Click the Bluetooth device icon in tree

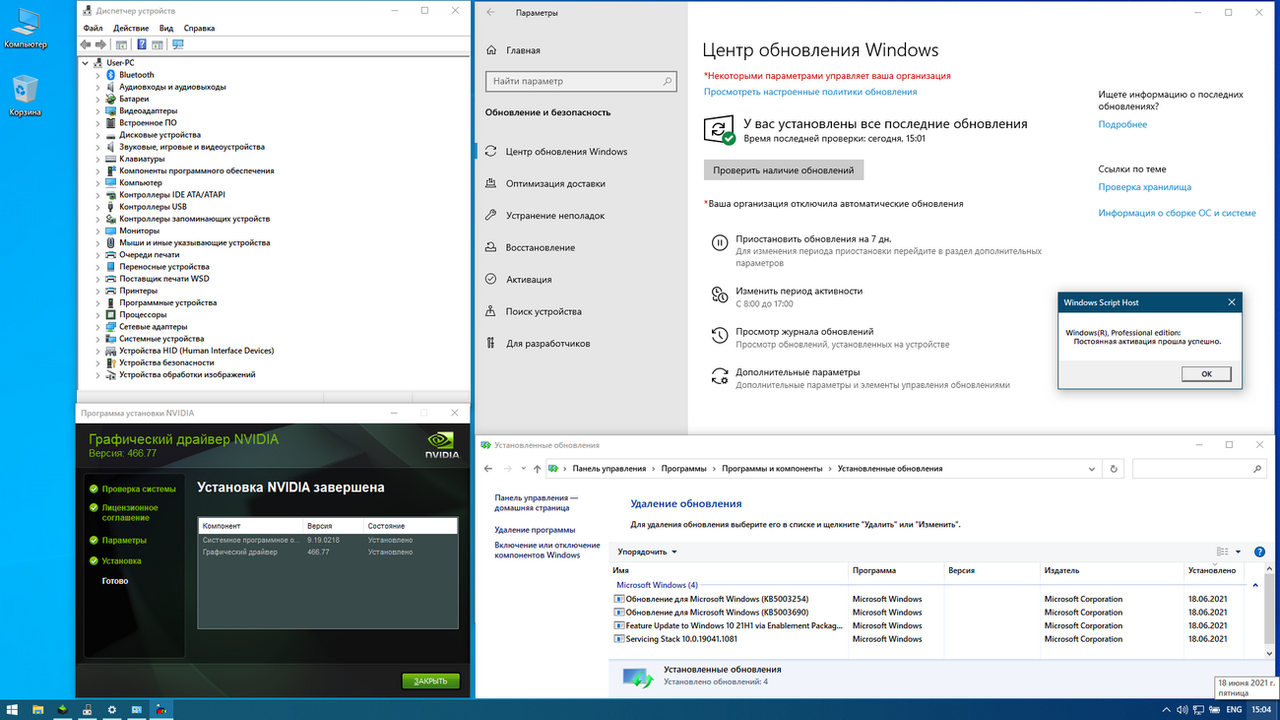click(111, 75)
